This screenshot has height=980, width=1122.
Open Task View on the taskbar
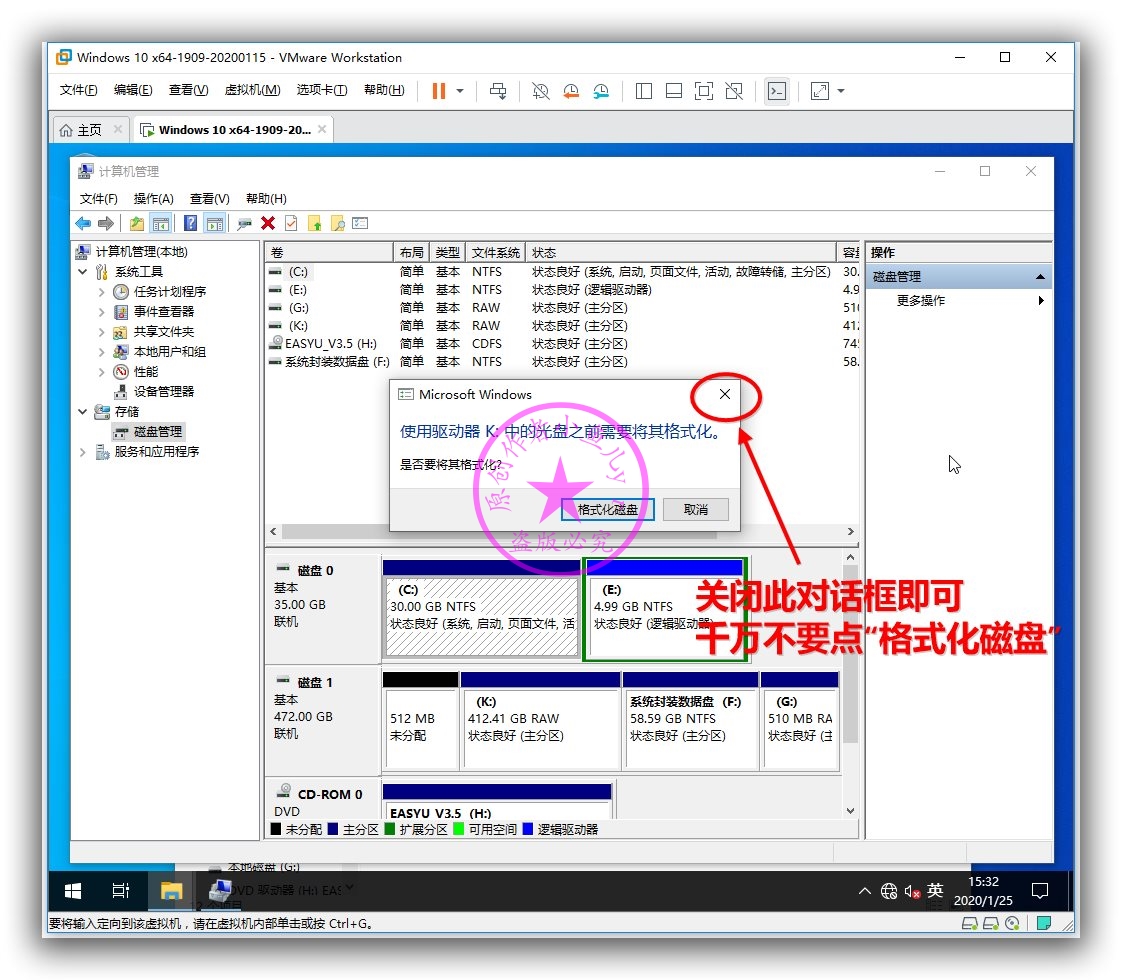[x=121, y=891]
